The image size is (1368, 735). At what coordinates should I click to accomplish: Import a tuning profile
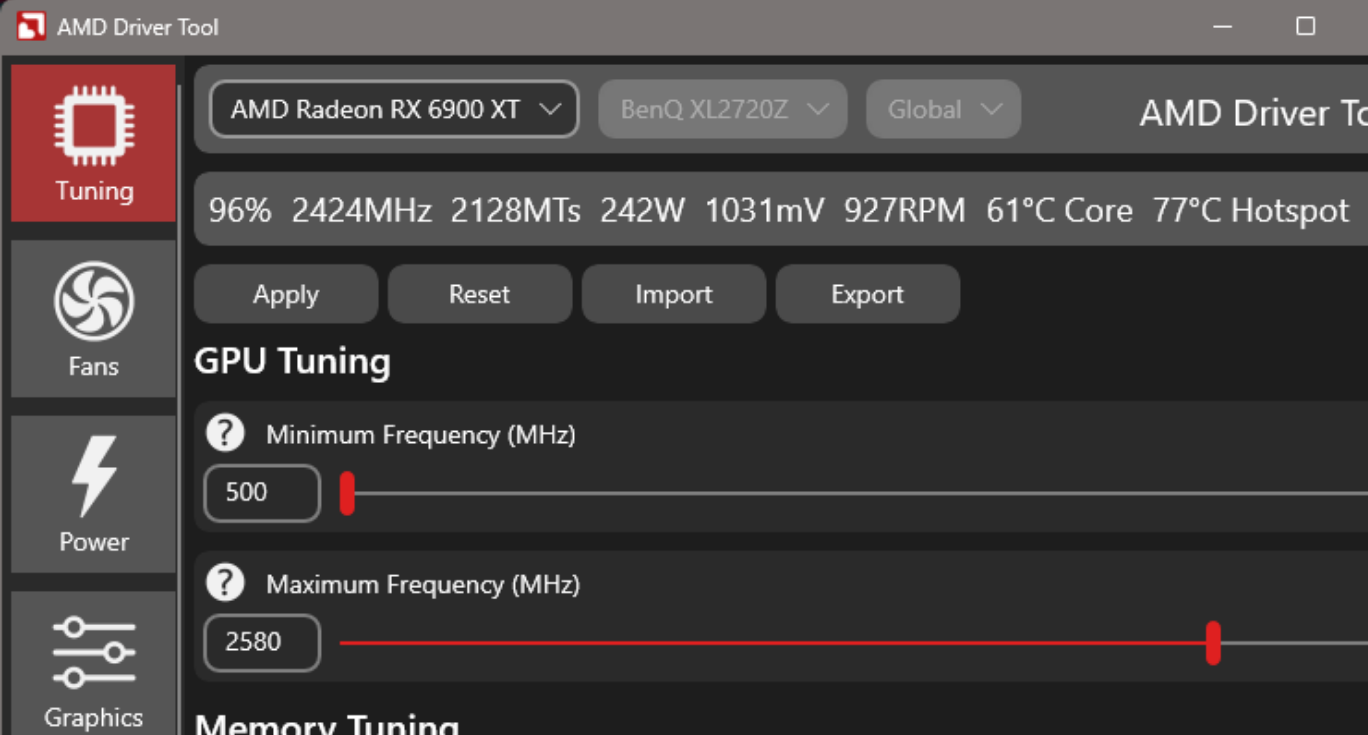pyautogui.click(x=673, y=293)
